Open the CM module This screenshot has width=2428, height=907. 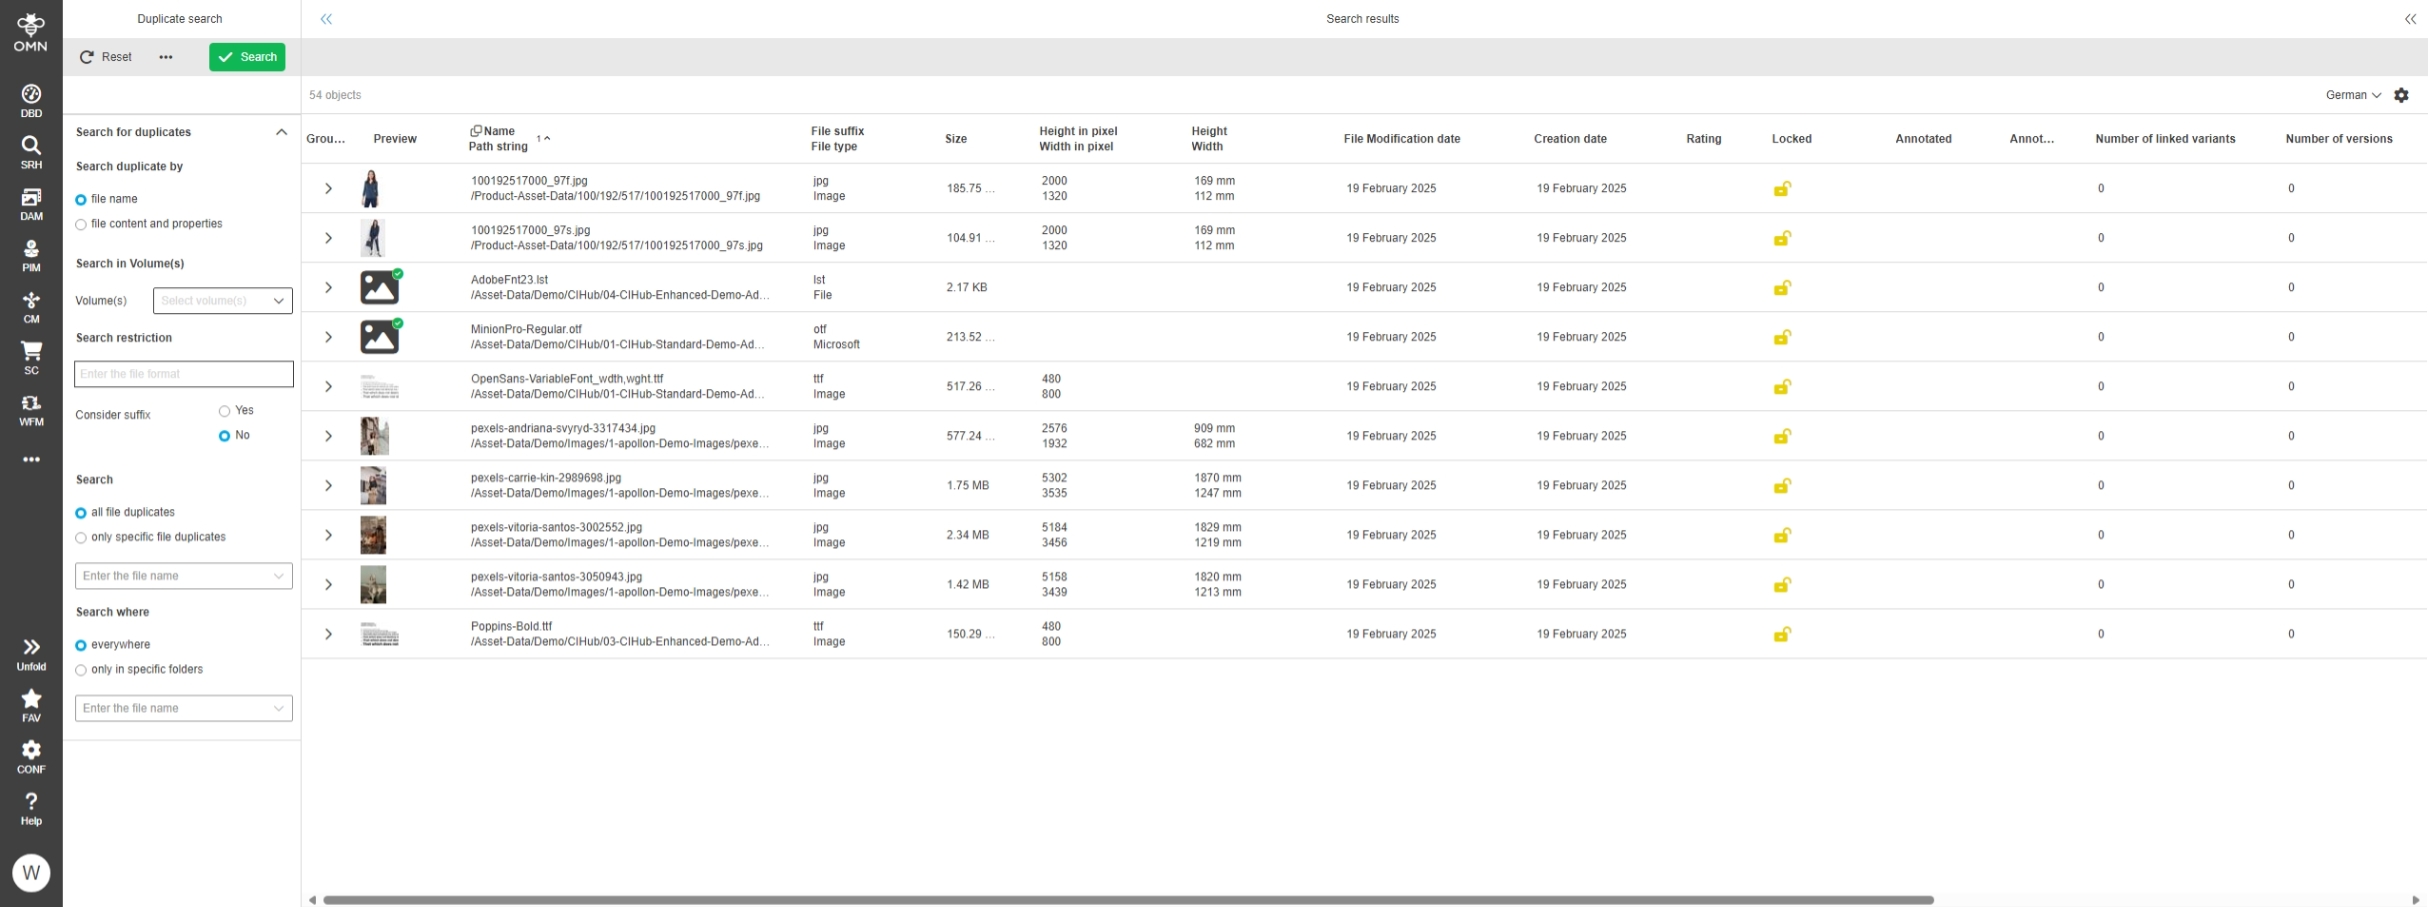[31, 307]
